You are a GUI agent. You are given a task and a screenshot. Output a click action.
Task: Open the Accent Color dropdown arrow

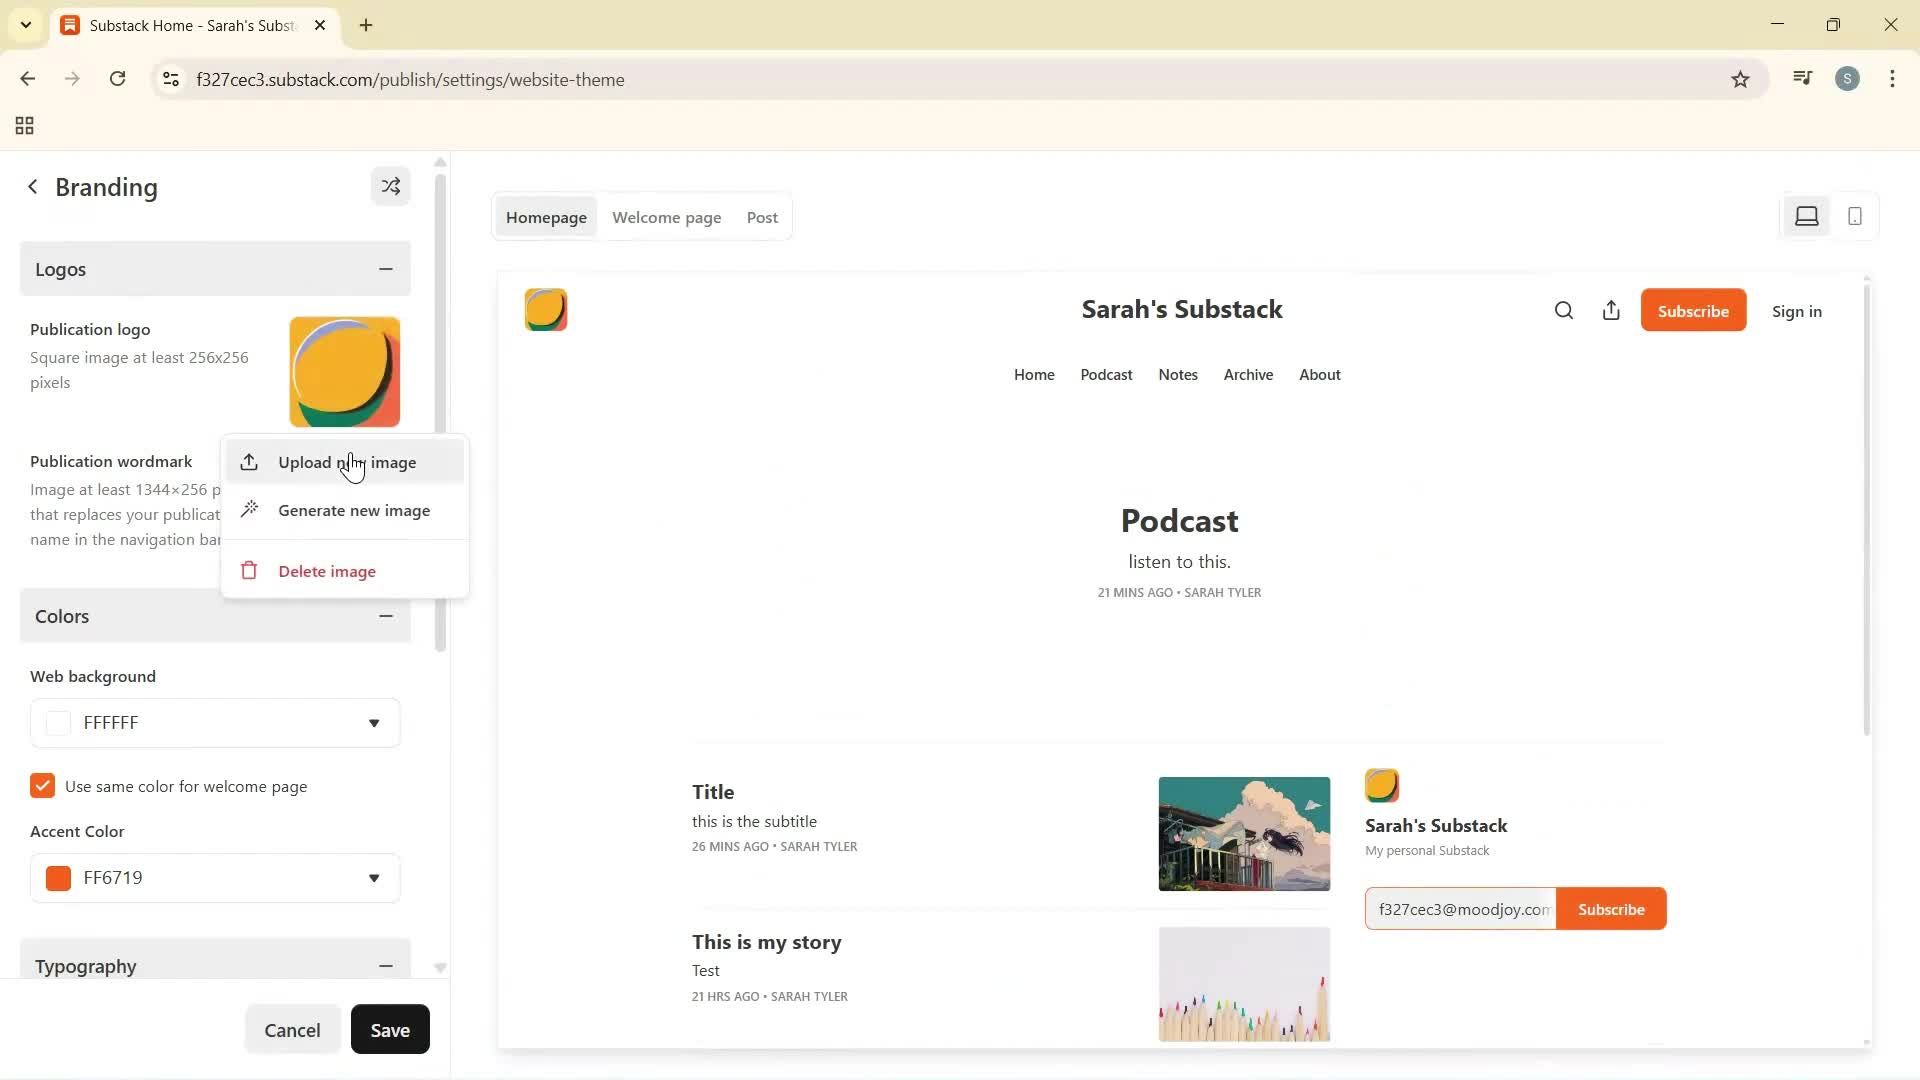tap(373, 878)
